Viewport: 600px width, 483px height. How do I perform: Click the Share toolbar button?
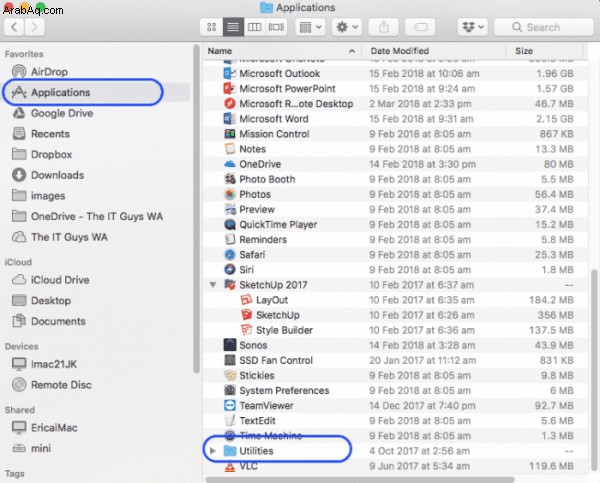pos(383,27)
